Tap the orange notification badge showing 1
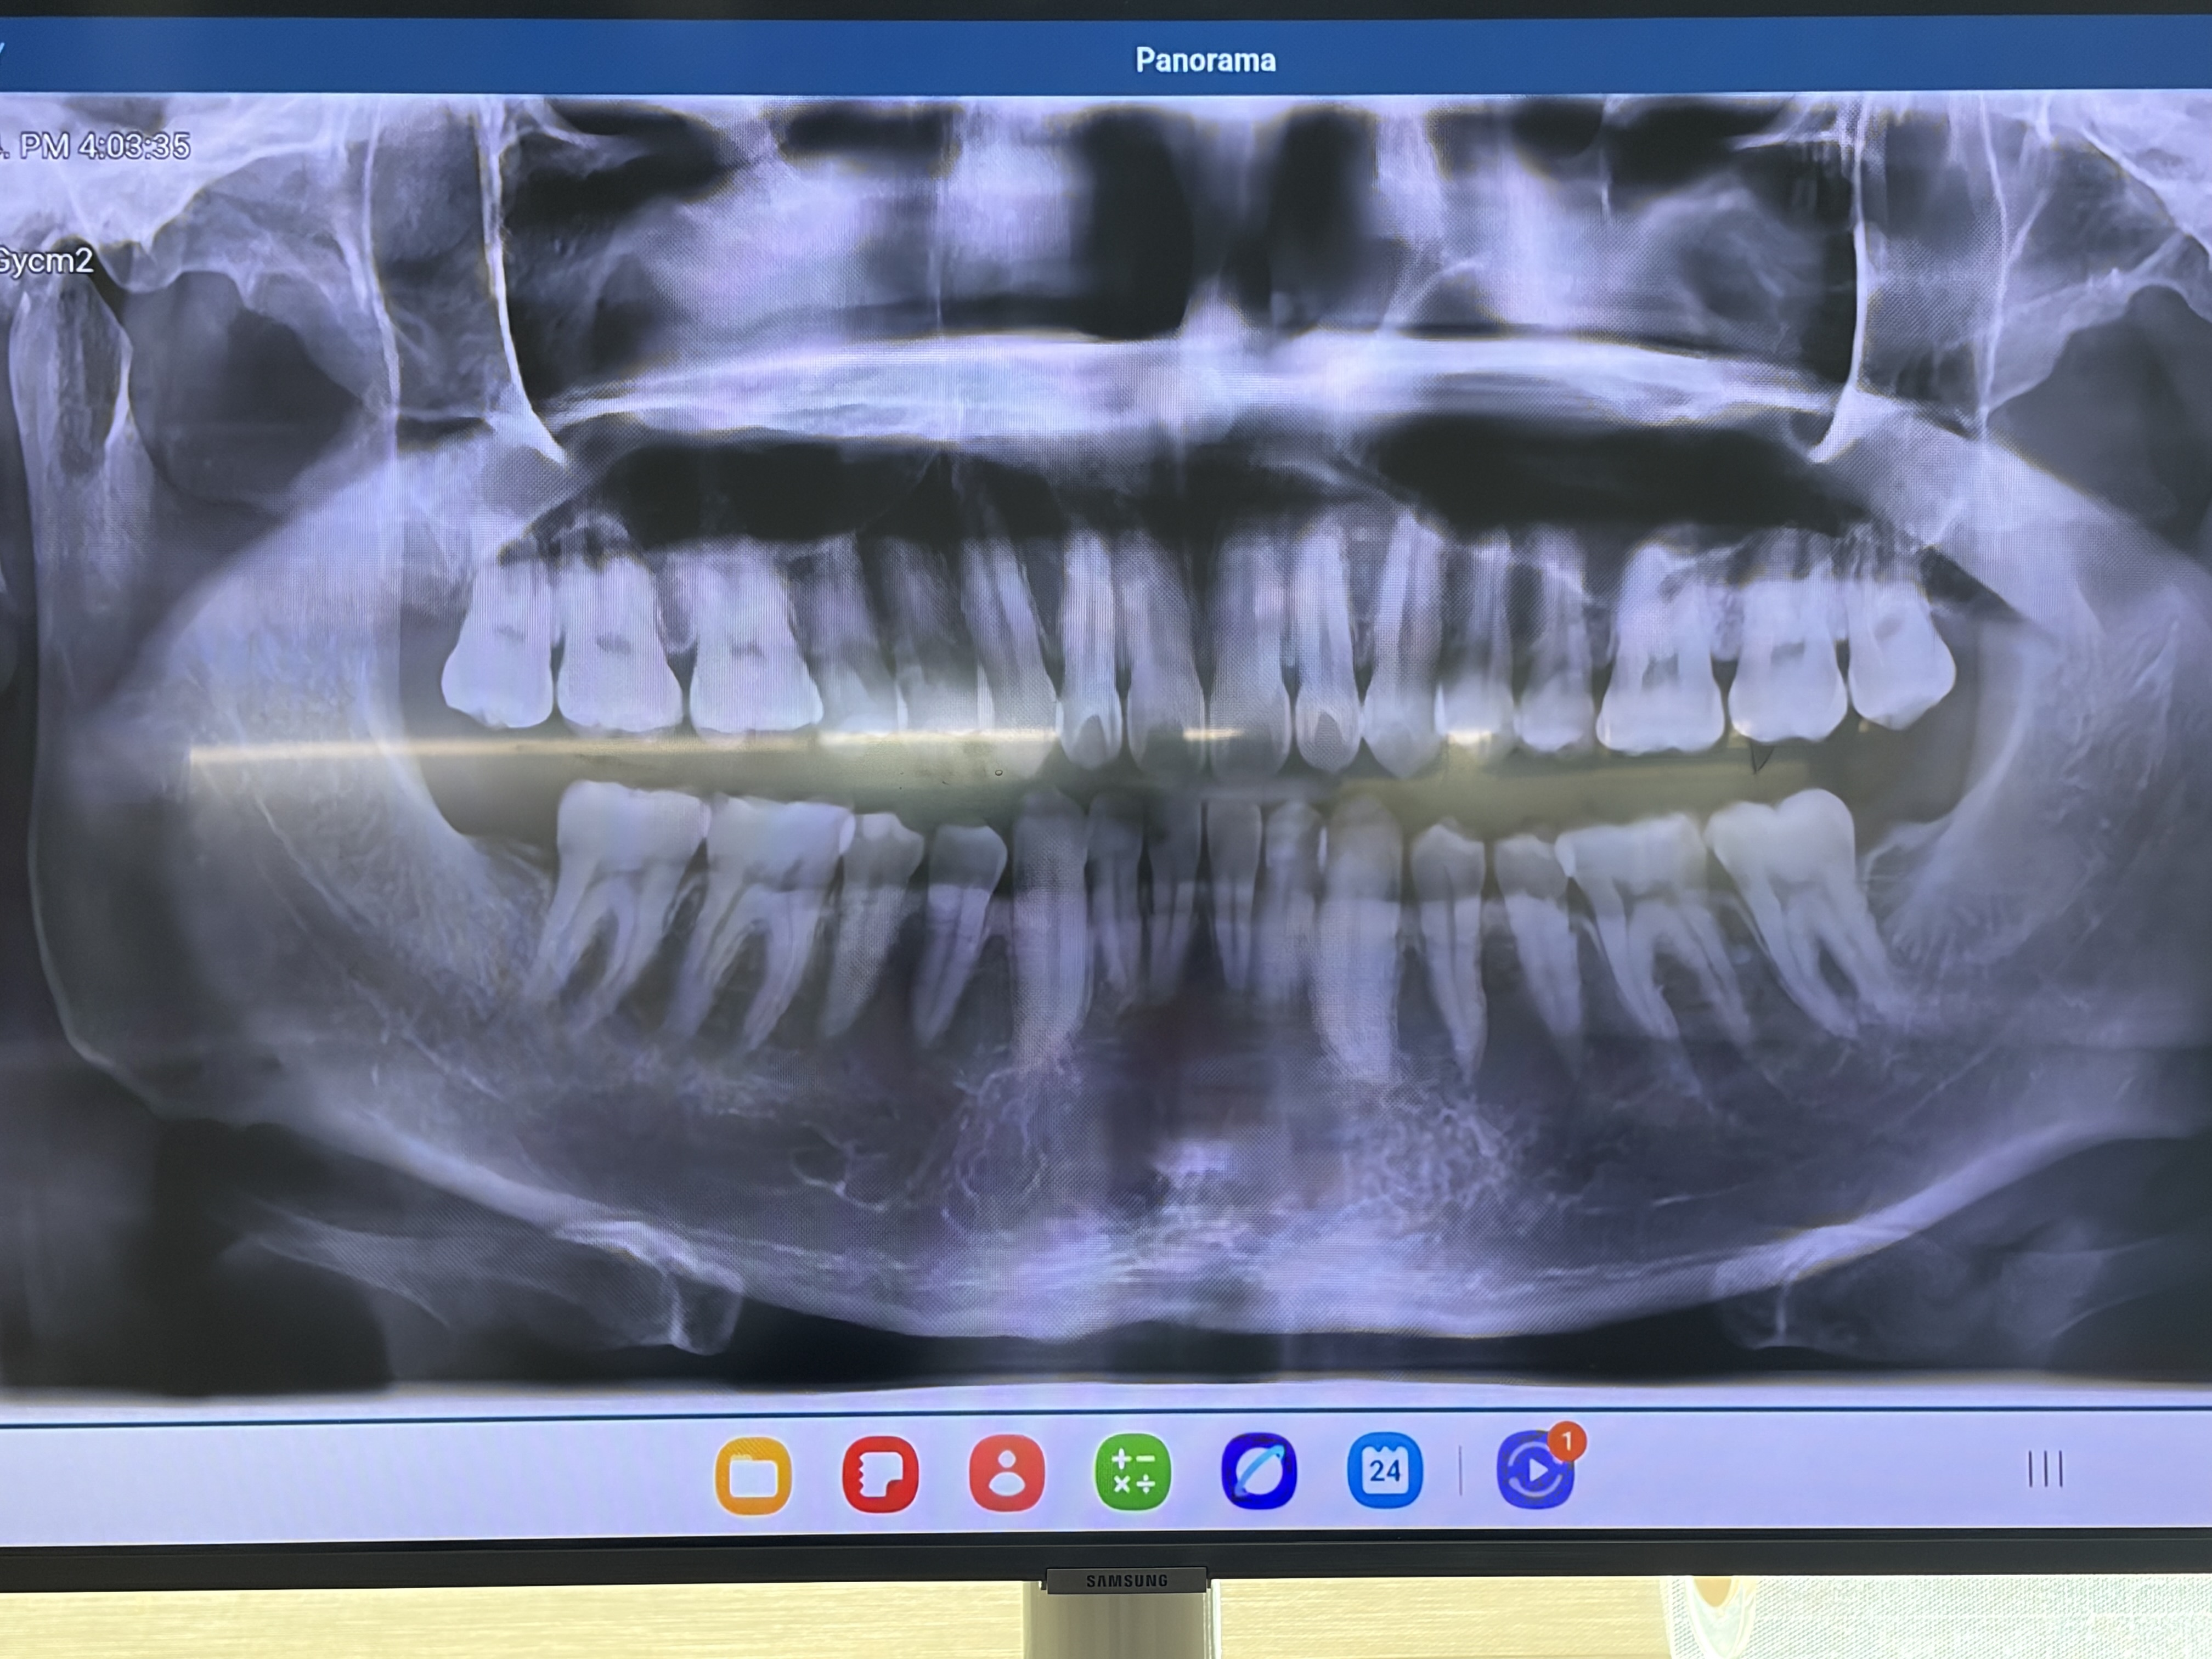Screen dimensions: 2212x1659 (1567, 1442)
